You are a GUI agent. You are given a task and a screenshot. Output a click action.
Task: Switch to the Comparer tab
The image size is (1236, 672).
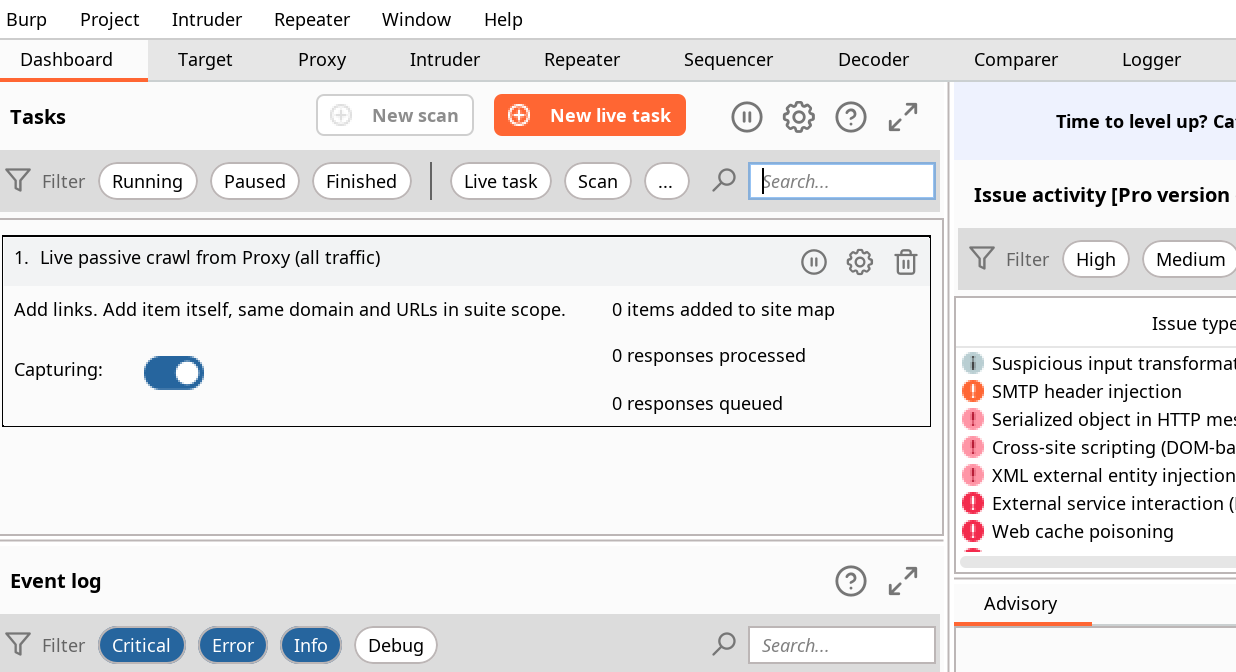[1016, 60]
